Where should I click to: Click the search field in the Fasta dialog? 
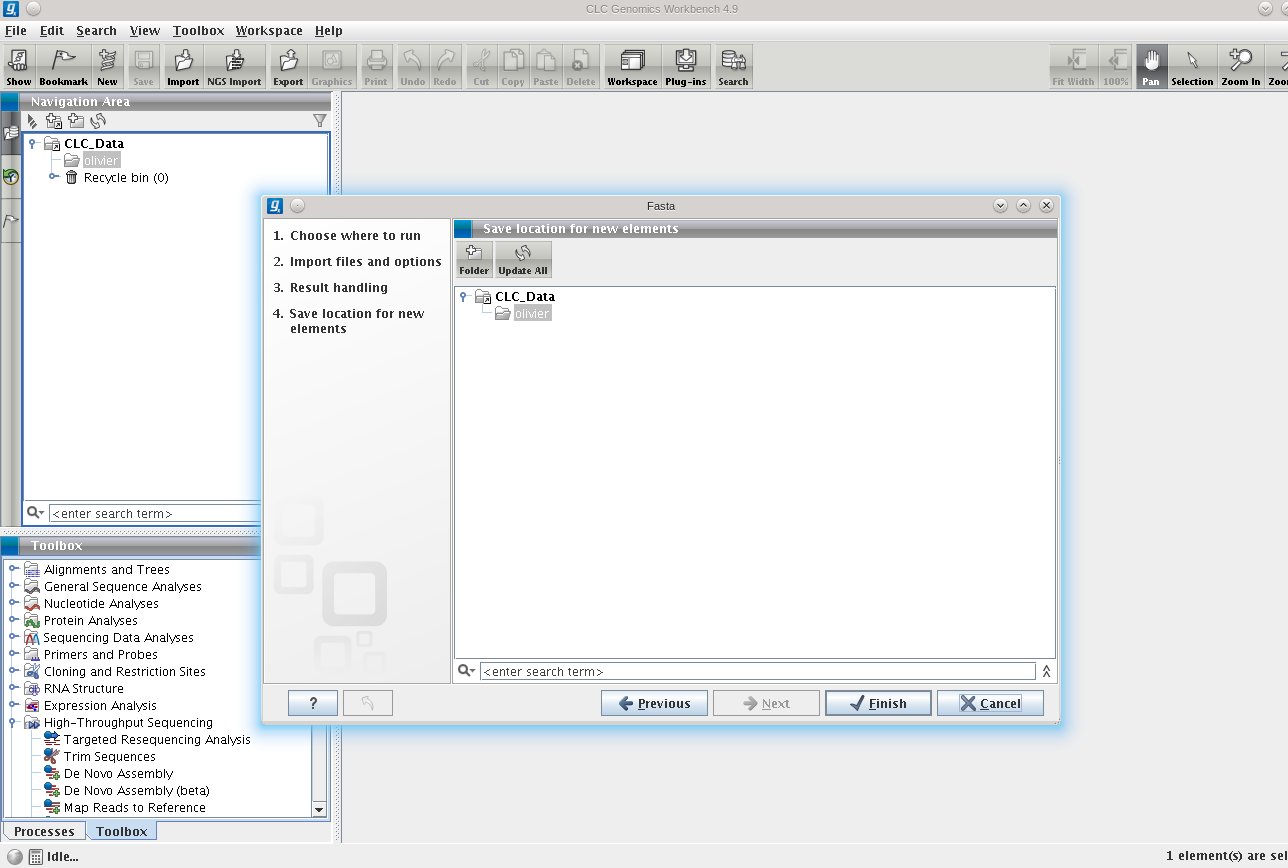coord(758,672)
